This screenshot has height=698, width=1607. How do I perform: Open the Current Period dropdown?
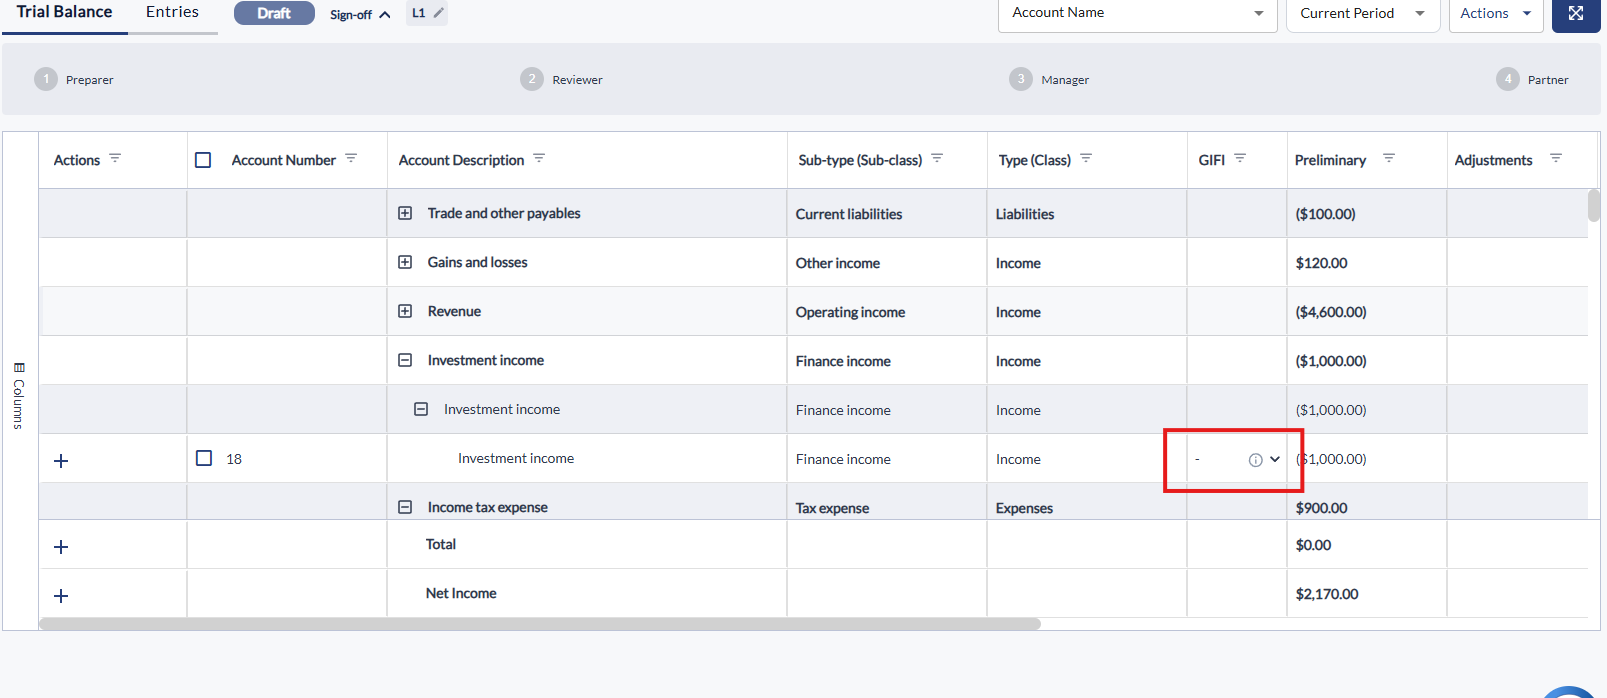1363,14
